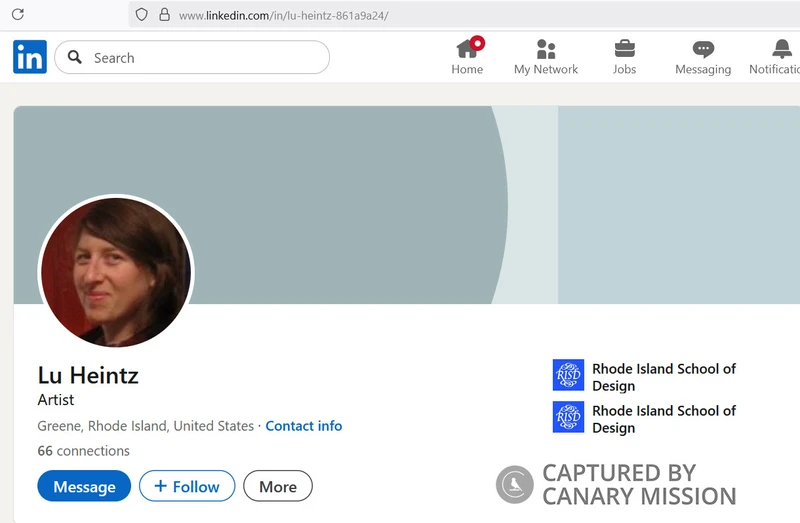Open Messaging chat bubble icon
The width and height of the screenshot is (800, 523).
point(703,49)
